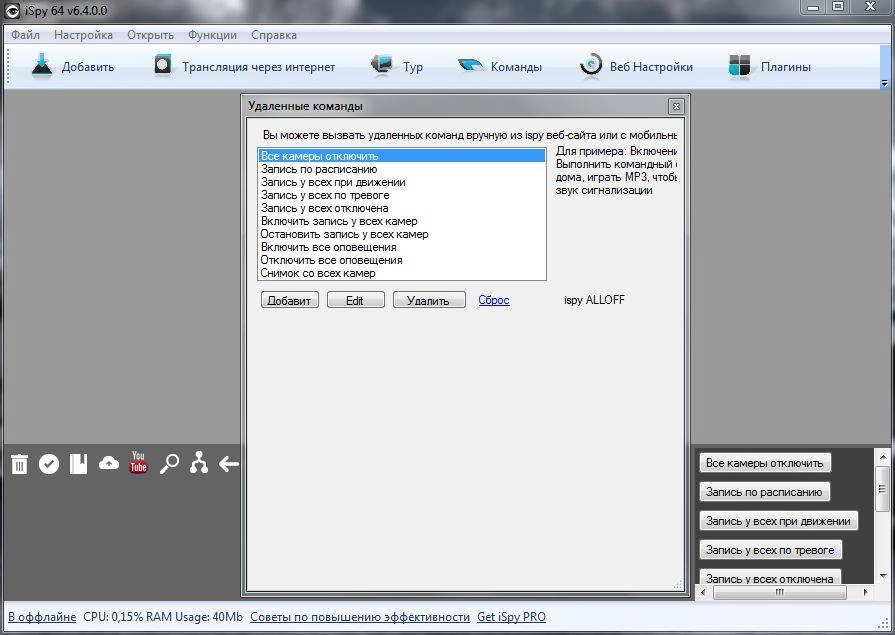Select 'Снимок со всех камер' list row

point(402,273)
